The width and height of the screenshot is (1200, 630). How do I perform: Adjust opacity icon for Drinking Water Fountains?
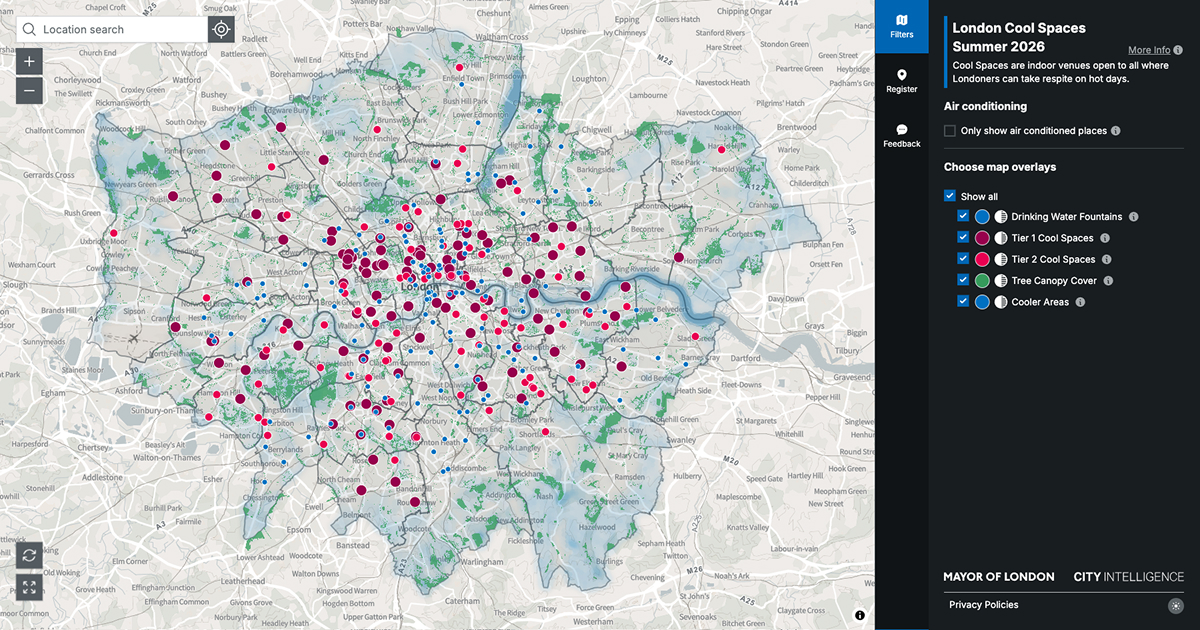(x=1000, y=217)
